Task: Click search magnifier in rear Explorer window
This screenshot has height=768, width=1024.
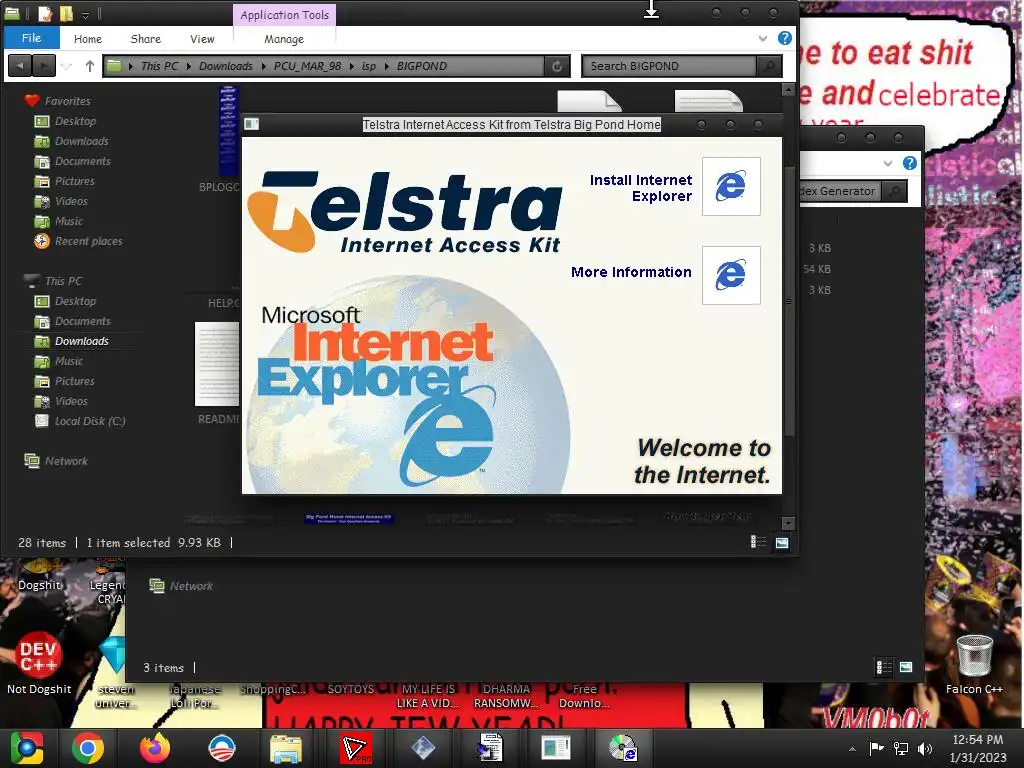Action: point(895,191)
